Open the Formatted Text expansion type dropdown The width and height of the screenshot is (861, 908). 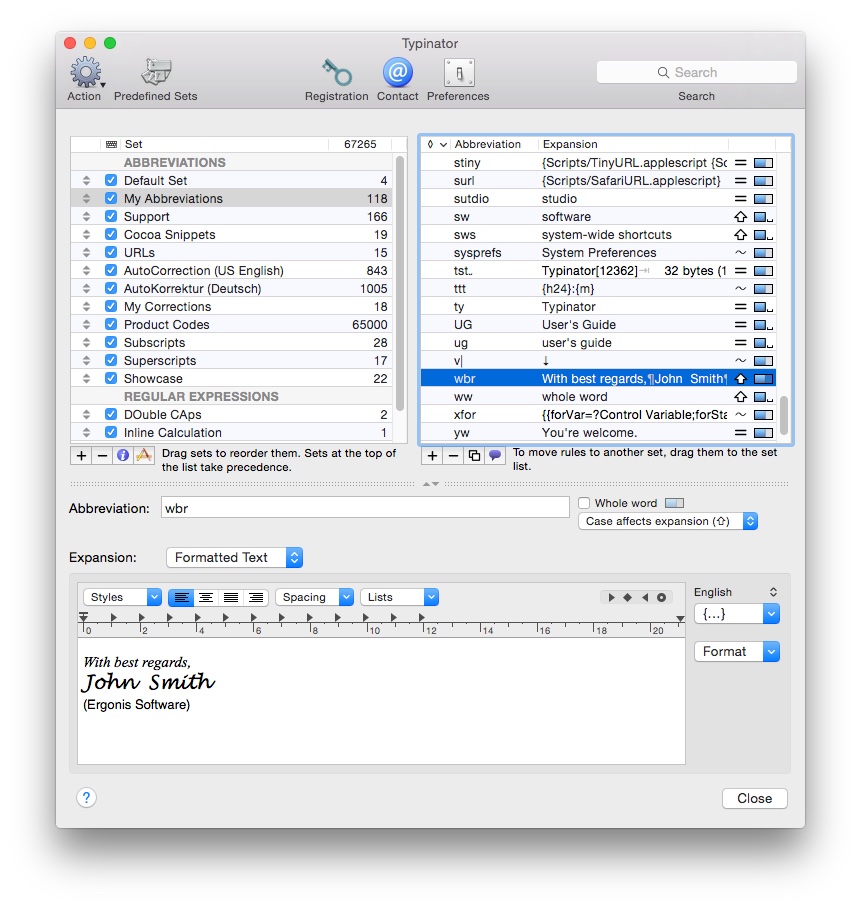point(234,557)
